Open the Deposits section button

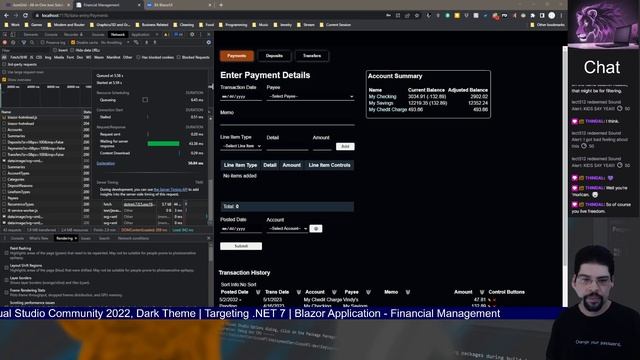pyautogui.click(x=274, y=56)
